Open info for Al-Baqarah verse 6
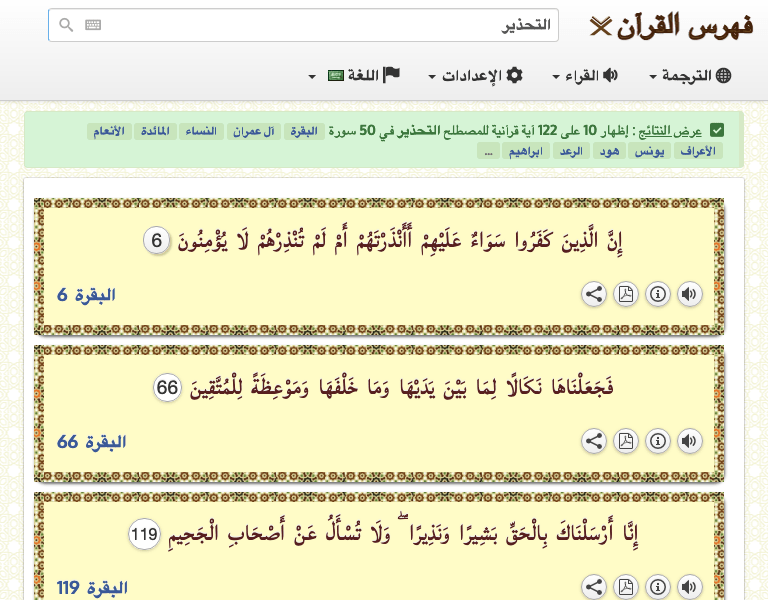768x600 pixels. 657,294
